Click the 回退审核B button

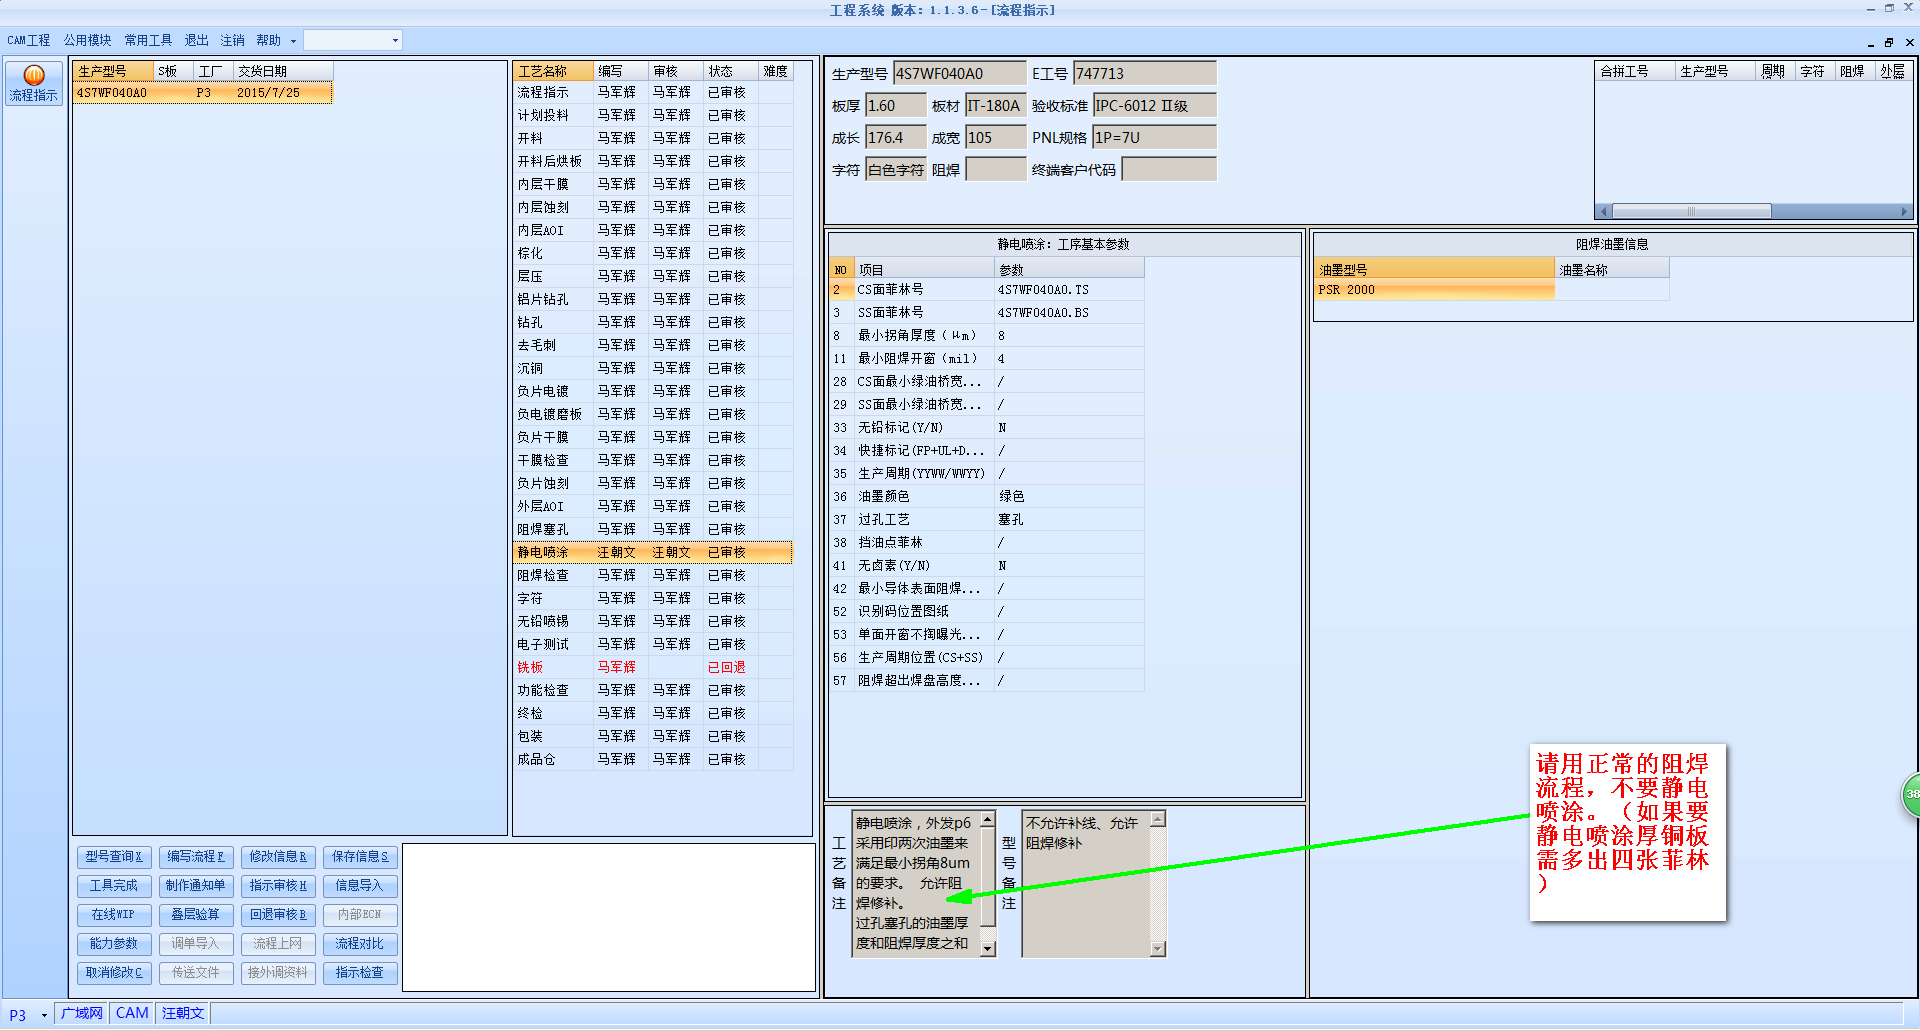[x=278, y=915]
